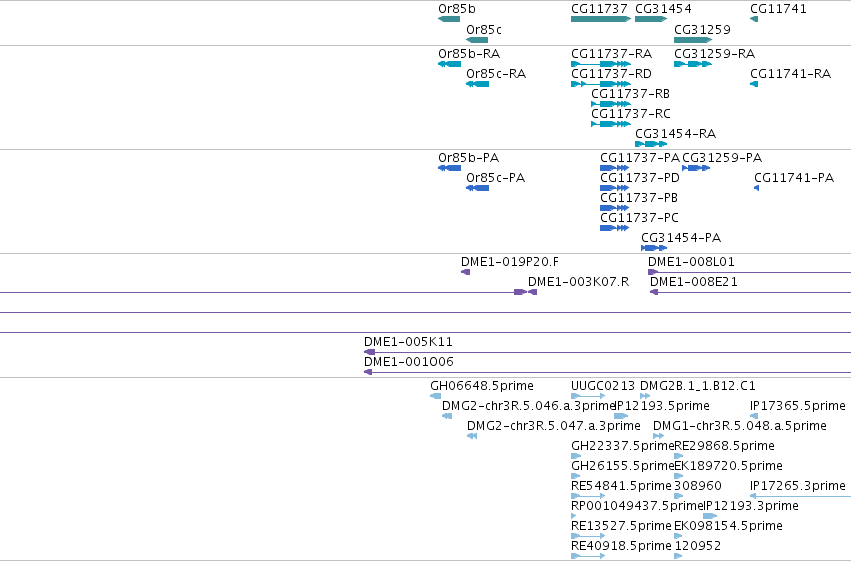This screenshot has width=851, height=561.
Task: Select protein Or85c-PA label
Action: pyautogui.click(x=496, y=178)
